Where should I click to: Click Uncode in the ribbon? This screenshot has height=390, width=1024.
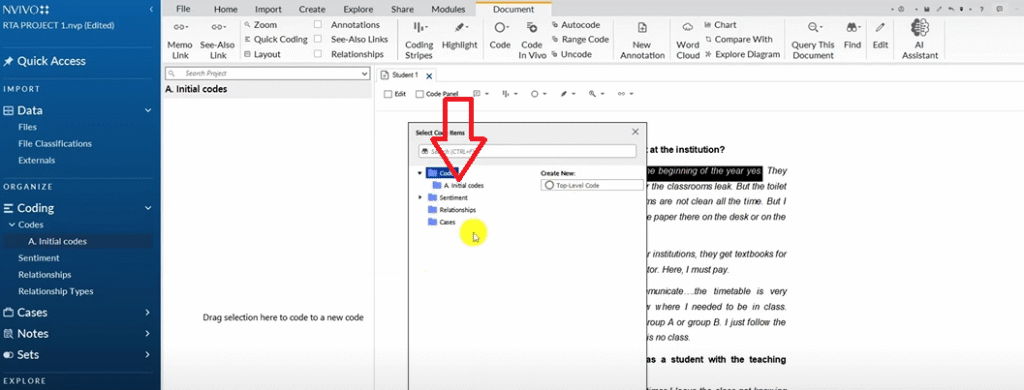571,54
